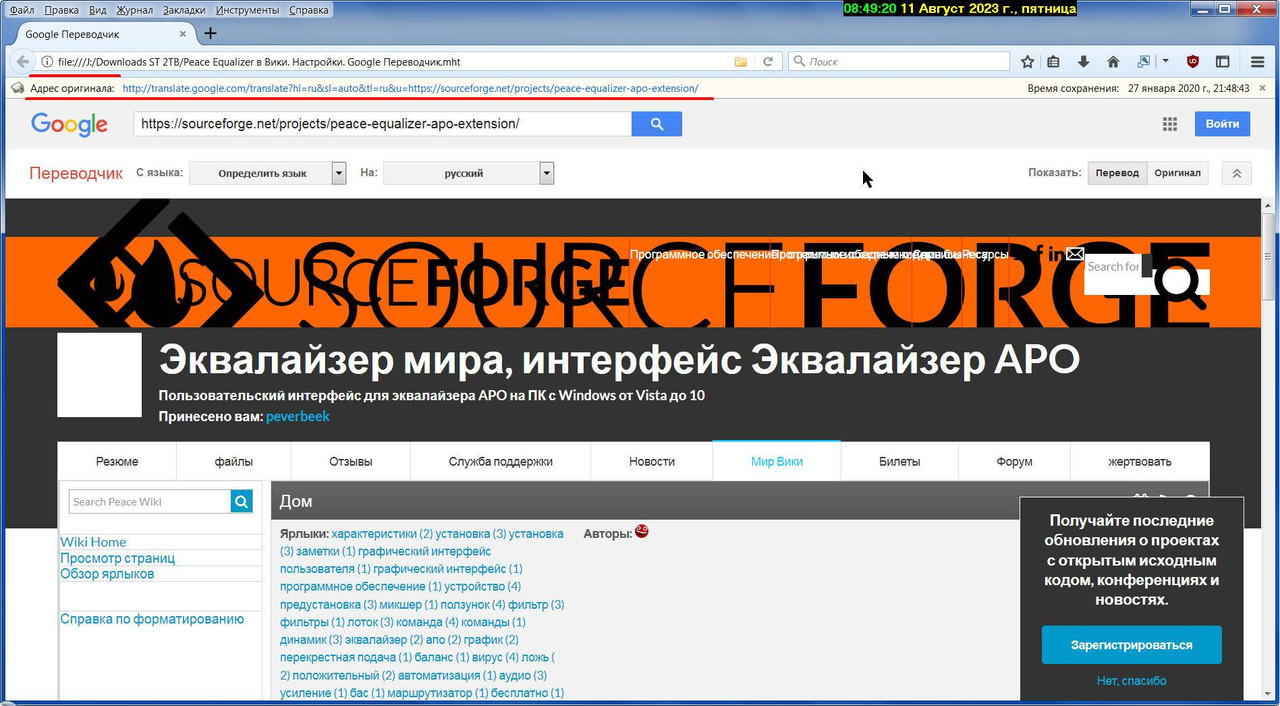Click the browser Поиск search box
The width and height of the screenshot is (1280, 706).
(899, 62)
